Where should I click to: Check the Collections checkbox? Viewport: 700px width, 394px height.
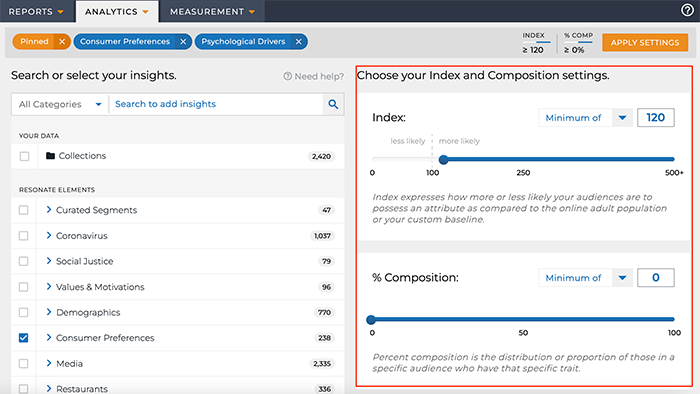[x=24, y=156]
